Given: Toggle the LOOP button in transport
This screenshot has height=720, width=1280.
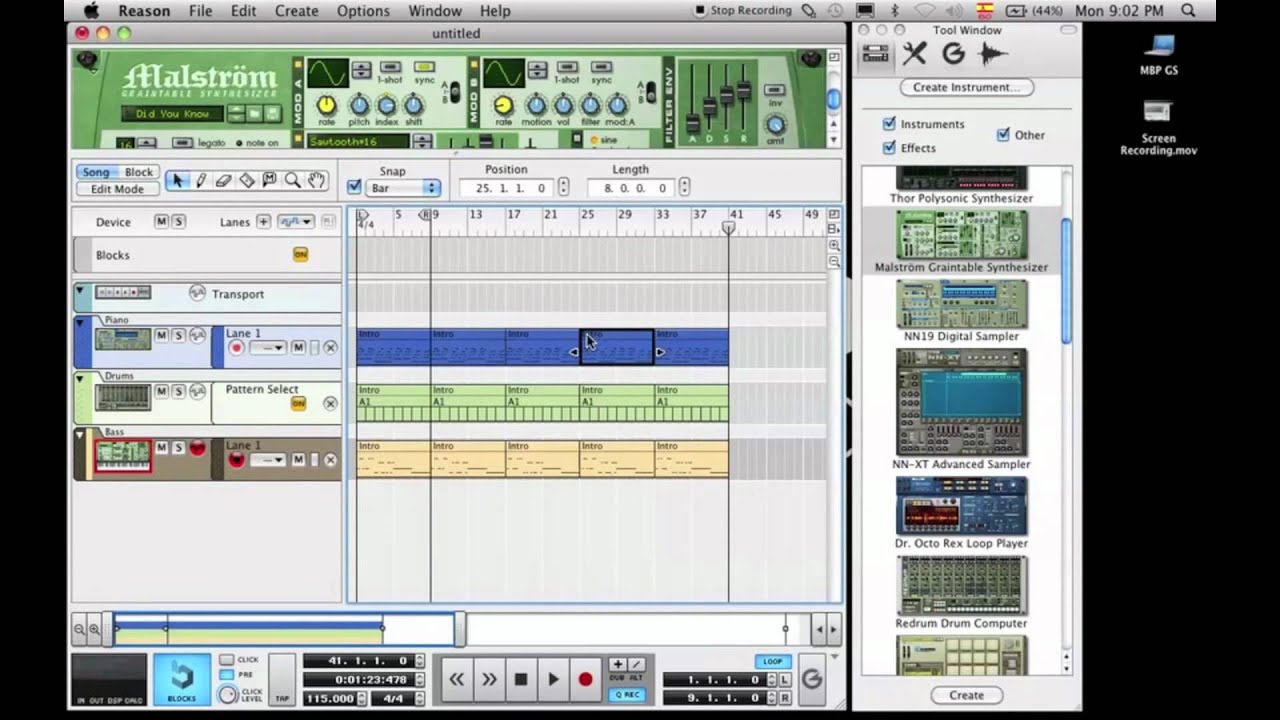Looking at the screenshot, I should pos(773,661).
